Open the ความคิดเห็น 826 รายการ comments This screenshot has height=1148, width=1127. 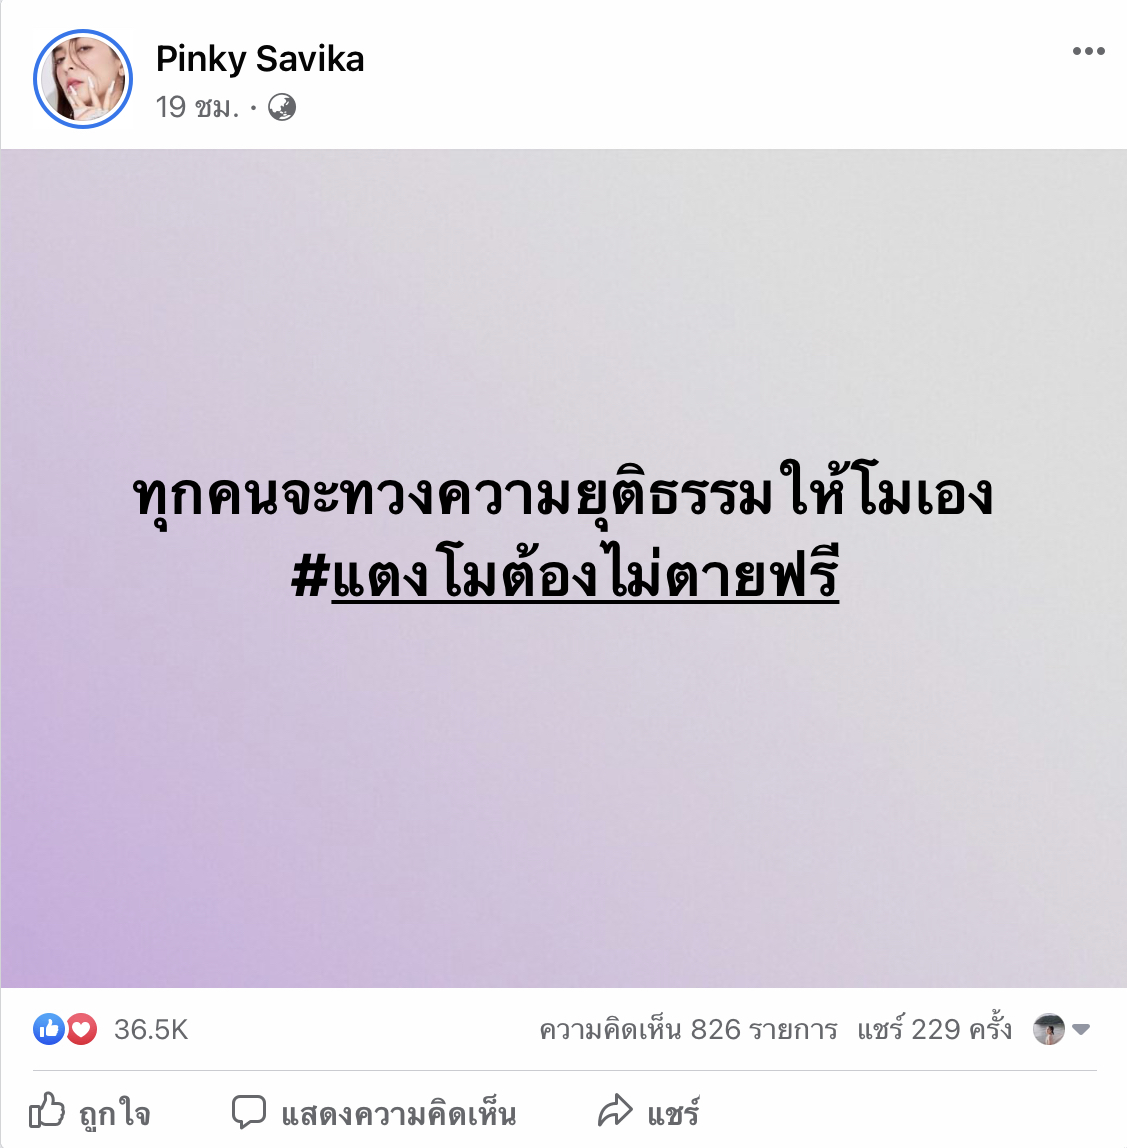(688, 1029)
